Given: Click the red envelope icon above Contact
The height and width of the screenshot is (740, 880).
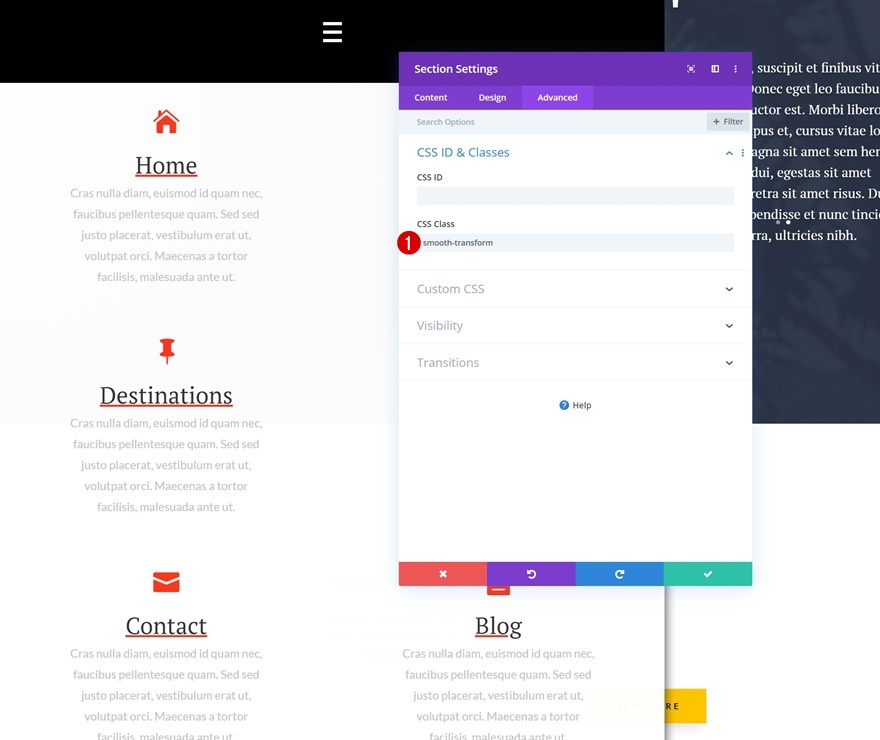Looking at the screenshot, I should tap(166, 582).
